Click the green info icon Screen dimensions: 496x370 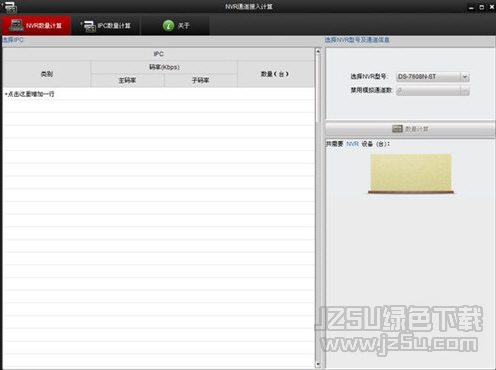pos(168,25)
